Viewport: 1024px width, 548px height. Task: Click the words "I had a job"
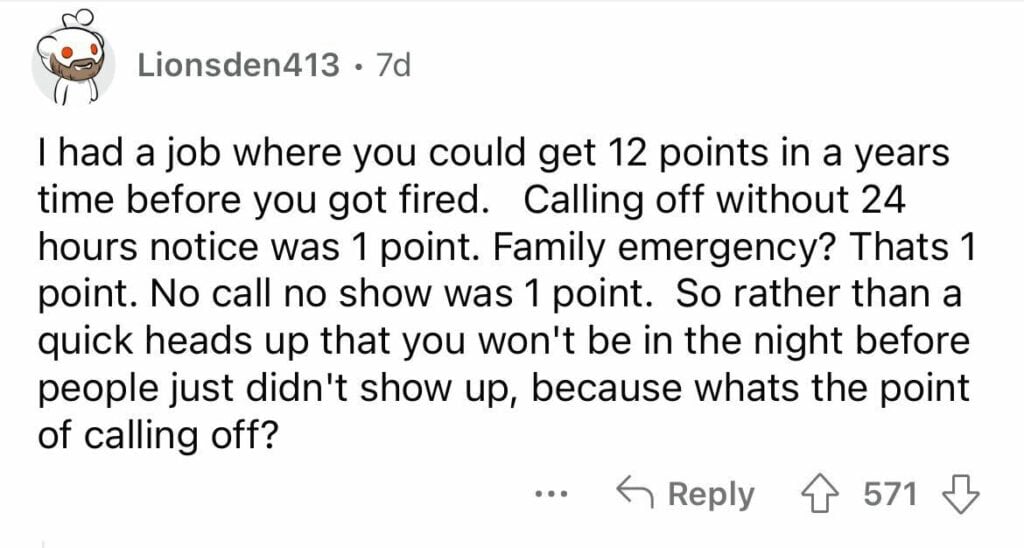pos(129,154)
